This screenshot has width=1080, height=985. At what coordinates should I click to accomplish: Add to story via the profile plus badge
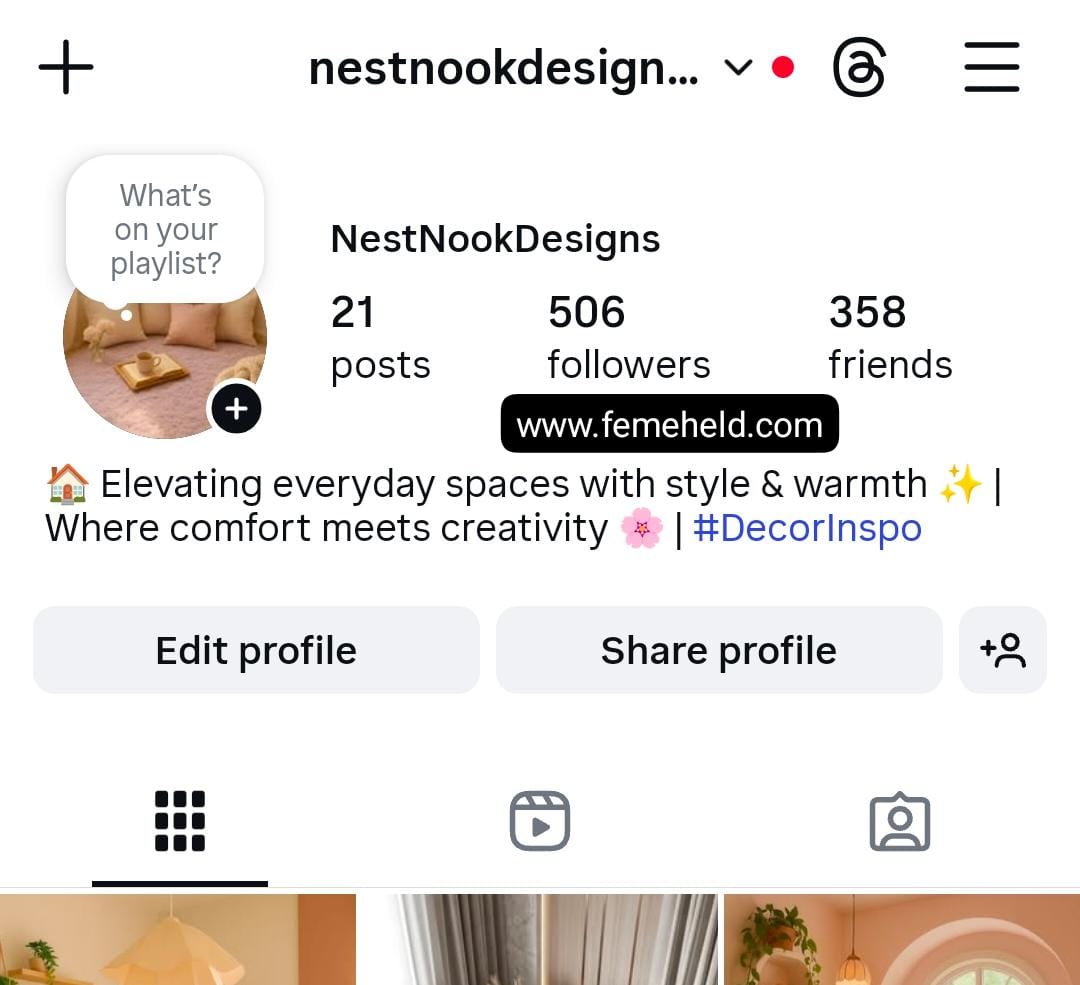(x=236, y=408)
